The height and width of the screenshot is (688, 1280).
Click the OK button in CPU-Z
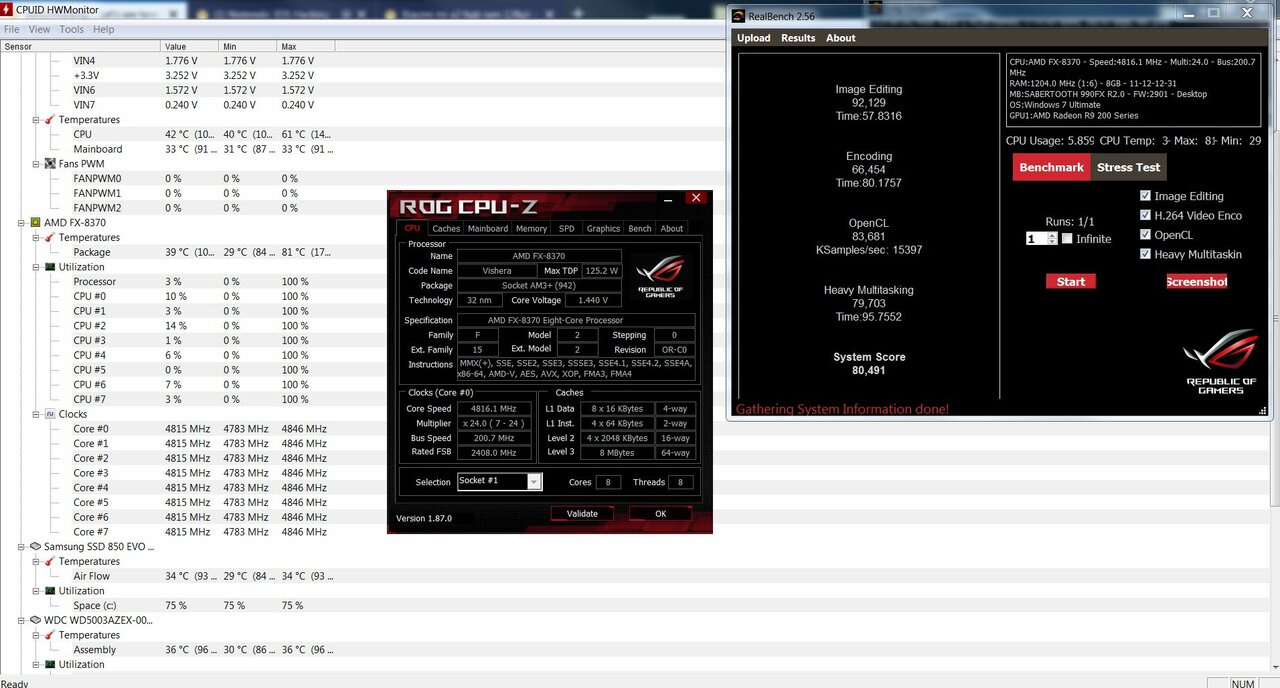pos(661,514)
